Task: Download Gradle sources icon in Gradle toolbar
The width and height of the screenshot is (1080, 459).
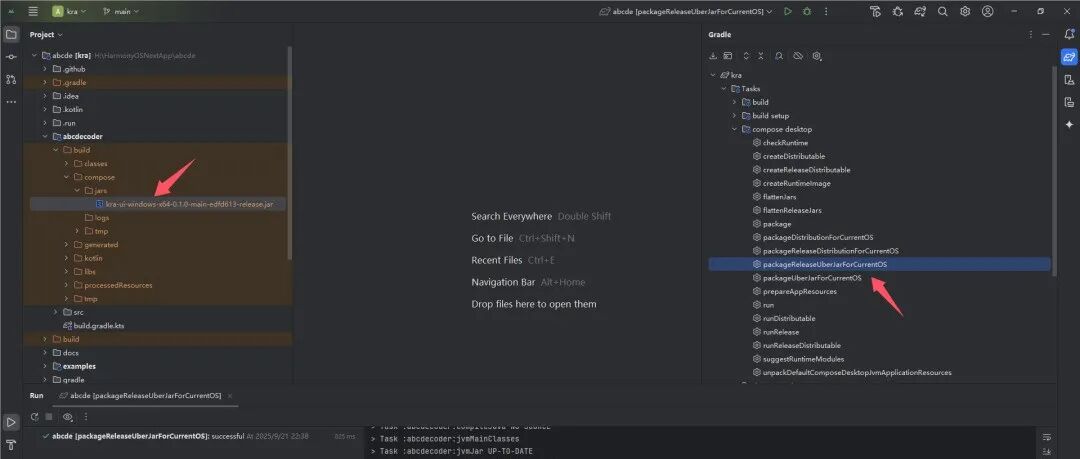Action: click(x=714, y=56)
